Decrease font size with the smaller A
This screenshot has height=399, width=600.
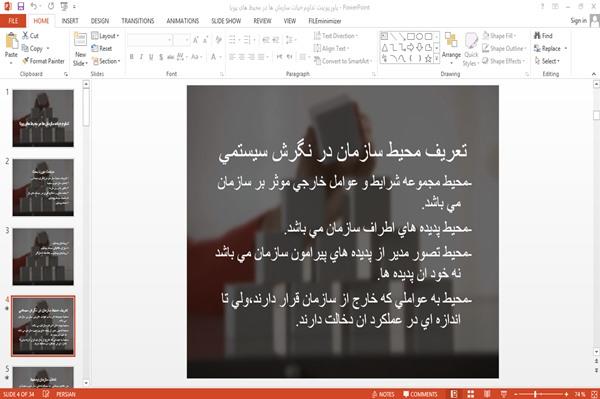[205, 40]
